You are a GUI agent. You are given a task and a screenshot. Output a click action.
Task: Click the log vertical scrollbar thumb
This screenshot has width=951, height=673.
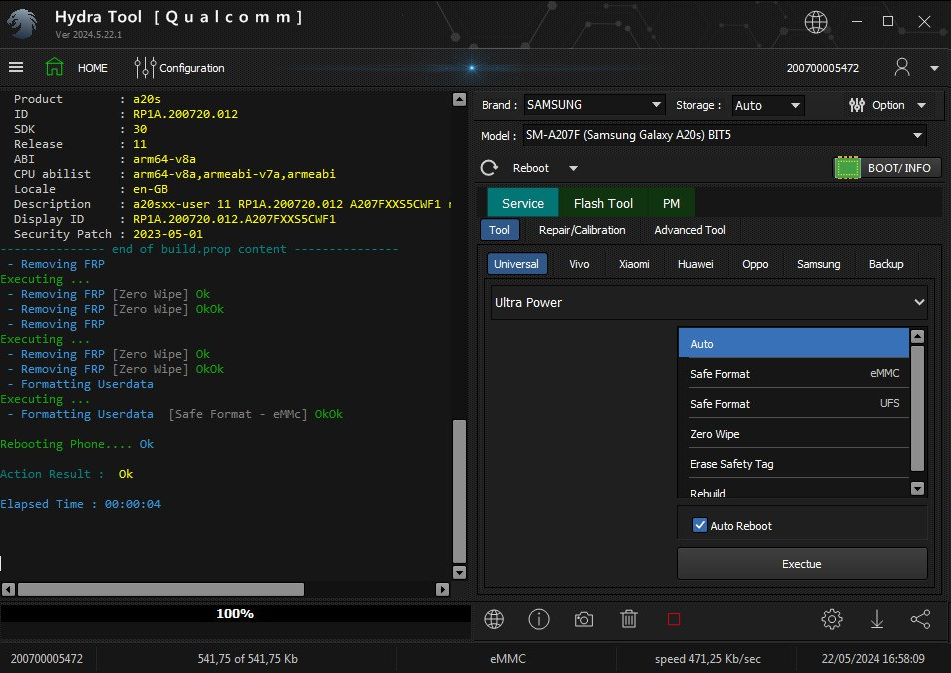pyautogui.click(x=459, y=492)
